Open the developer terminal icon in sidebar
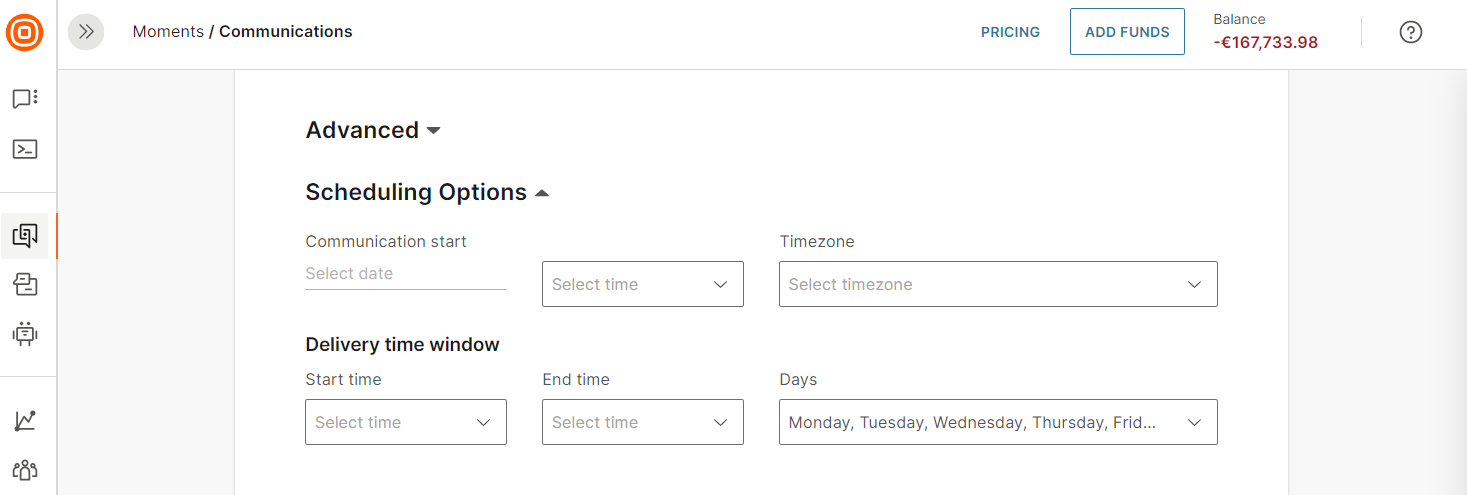 click(25, 149)
